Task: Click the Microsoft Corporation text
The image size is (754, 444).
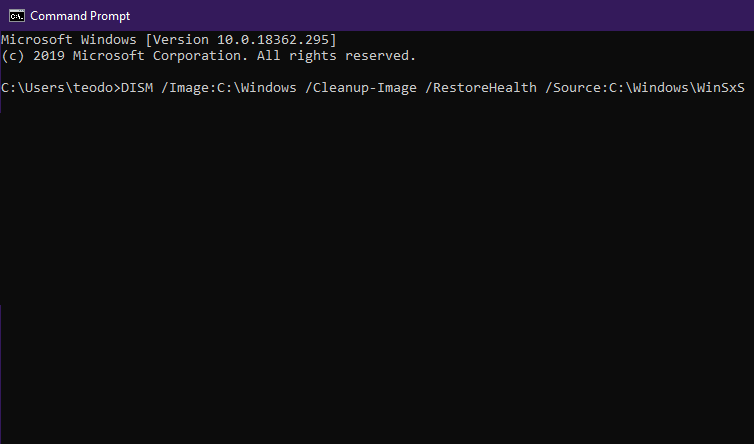Action: tap(161, 56)
